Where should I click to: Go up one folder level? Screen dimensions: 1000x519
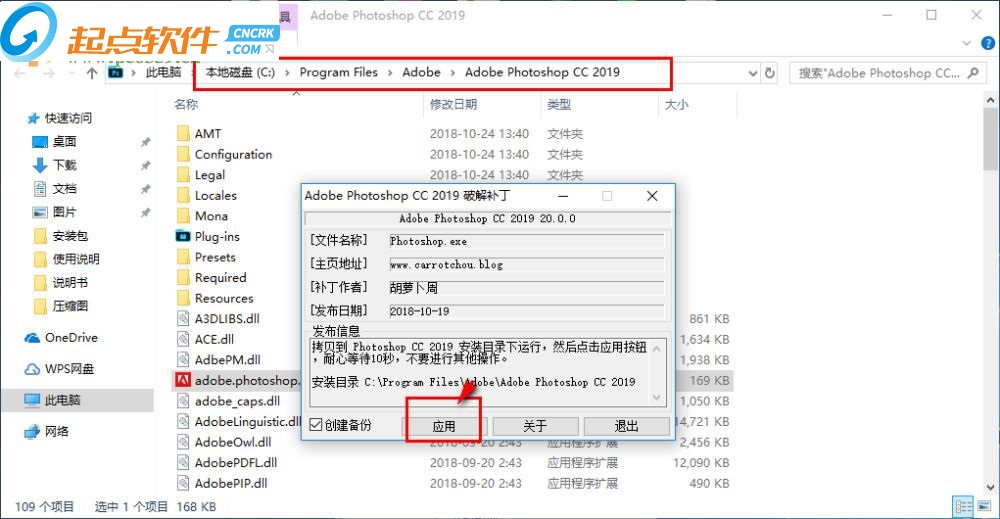pyautogui.click(x=92, y=73)
